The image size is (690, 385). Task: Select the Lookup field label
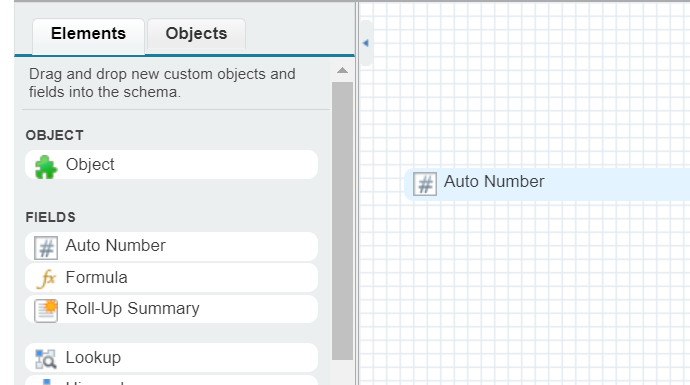coord(93,357)
